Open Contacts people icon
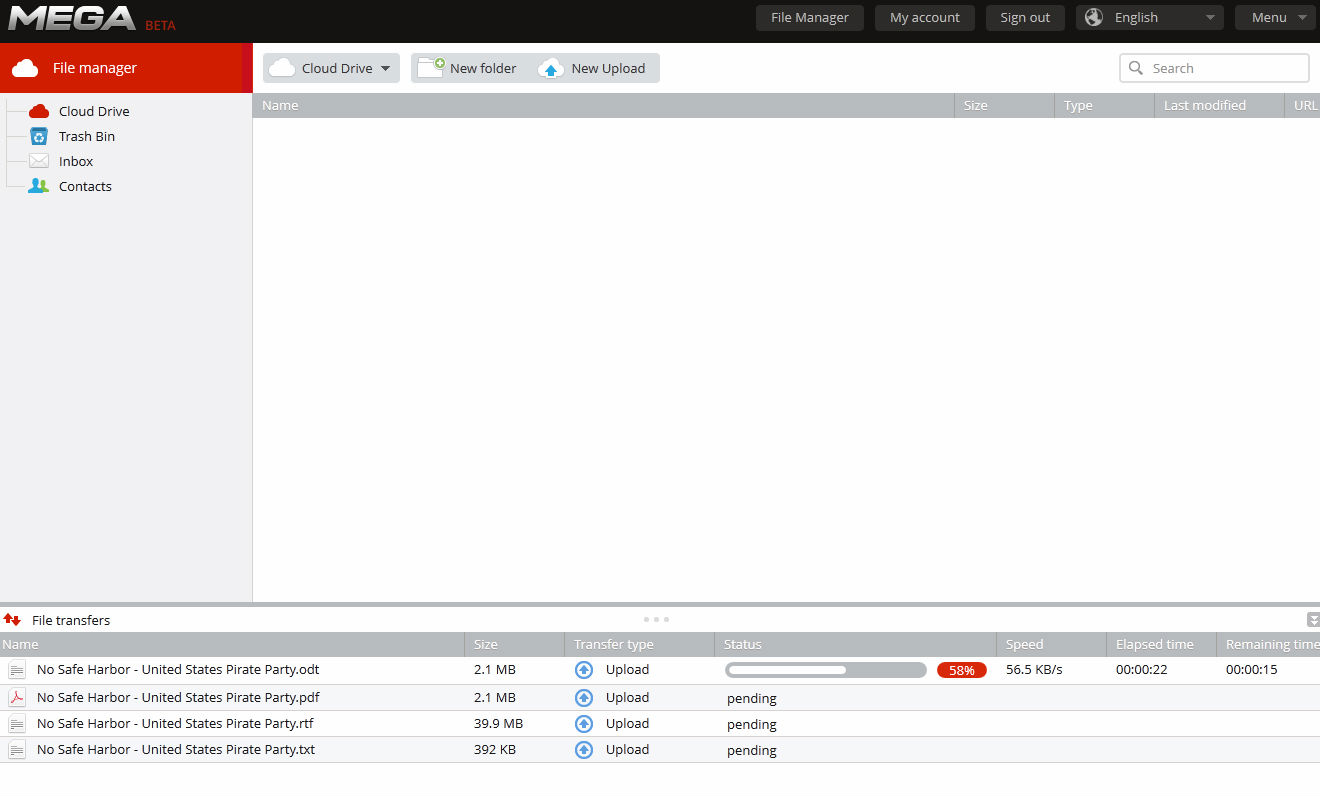Viewport: 1320px width, 796px height. point(39,186)
